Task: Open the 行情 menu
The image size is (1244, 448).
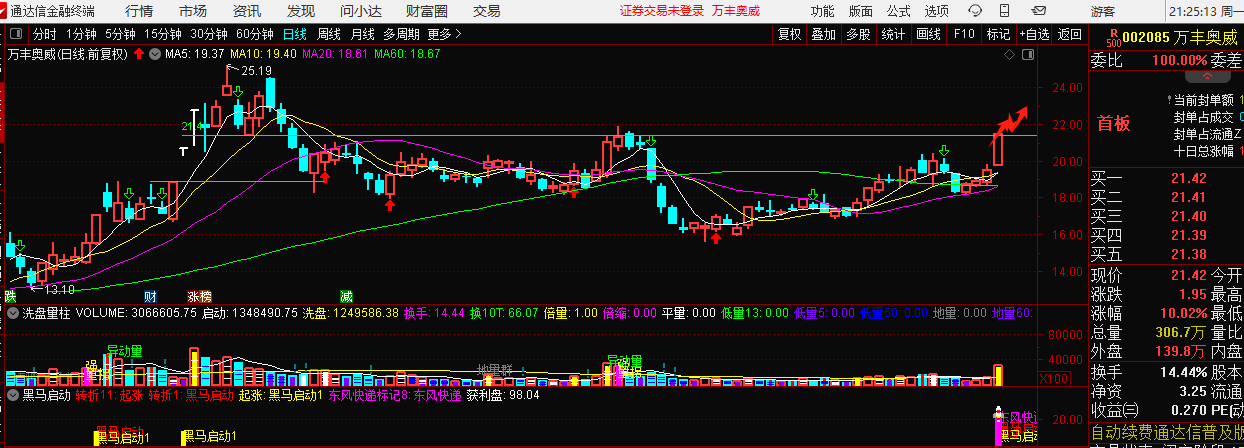Action: point(139,11)
